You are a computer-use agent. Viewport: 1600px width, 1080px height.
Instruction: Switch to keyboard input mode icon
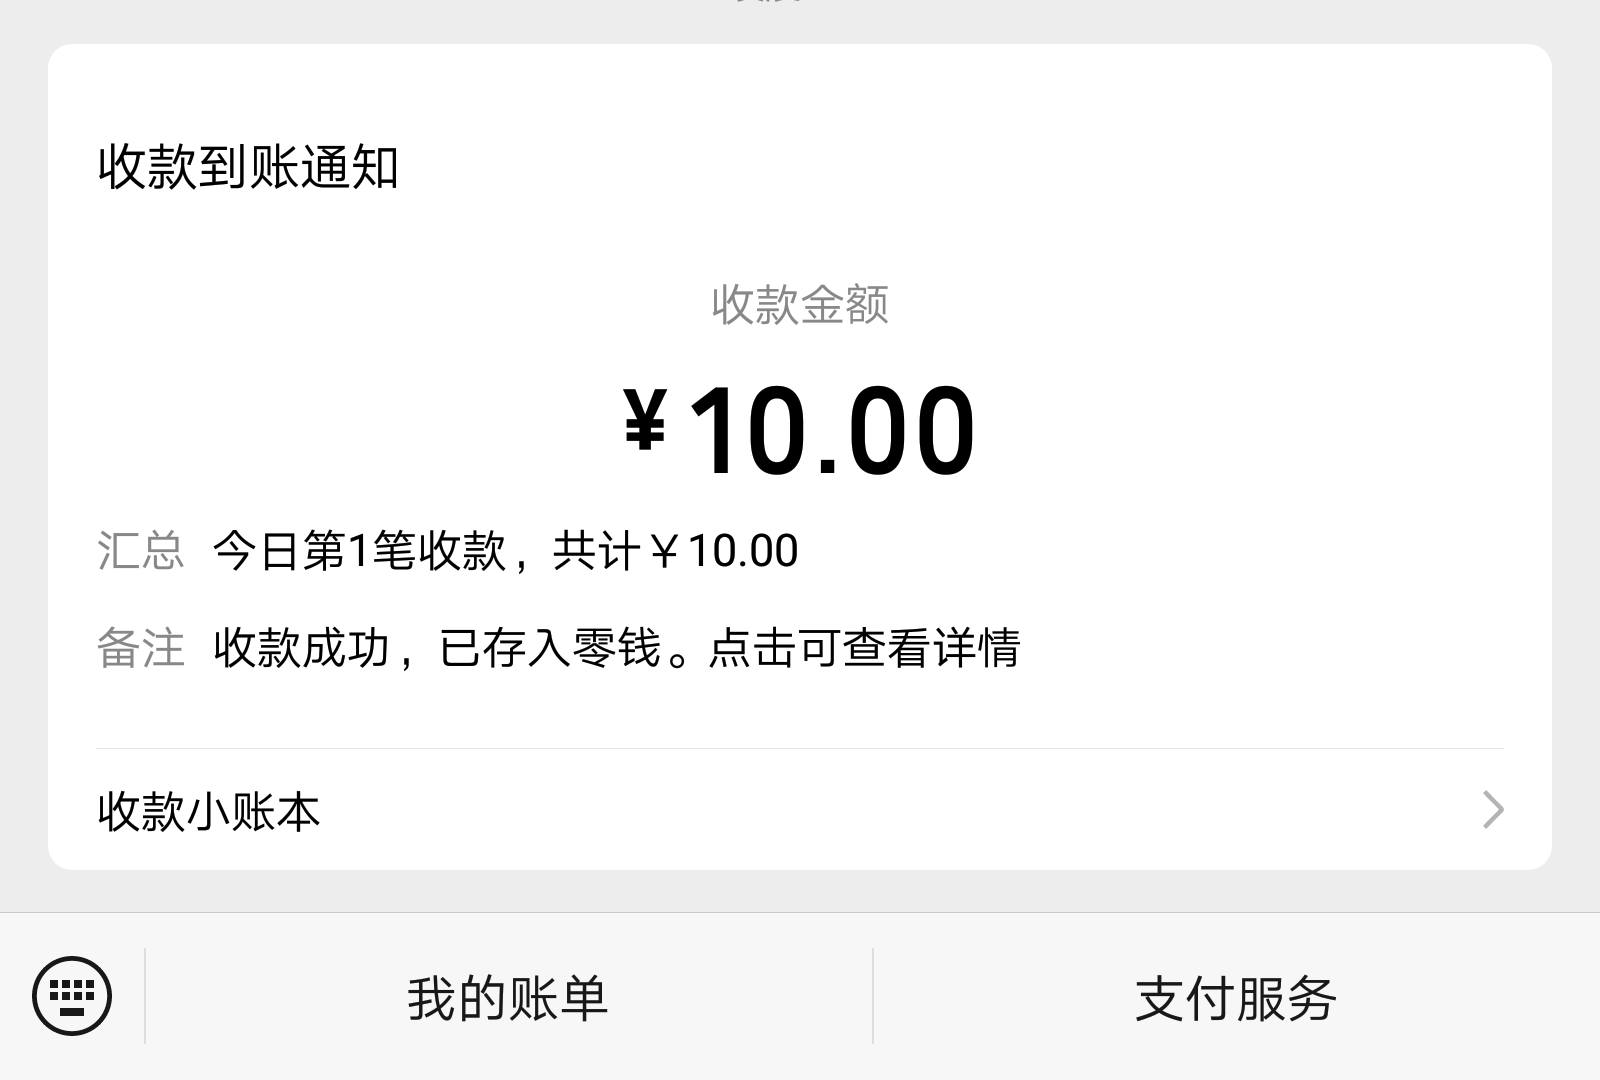(72, 996)
